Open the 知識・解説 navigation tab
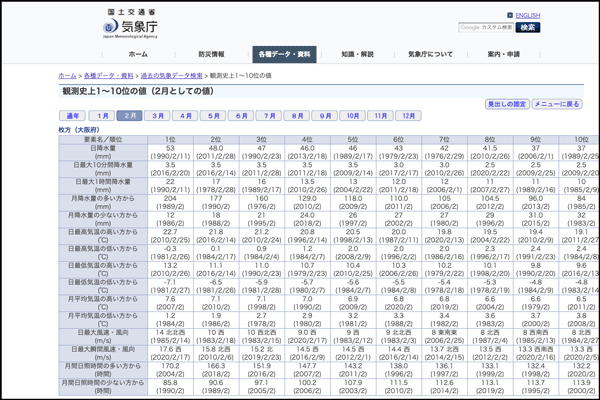 coord(357,54)
